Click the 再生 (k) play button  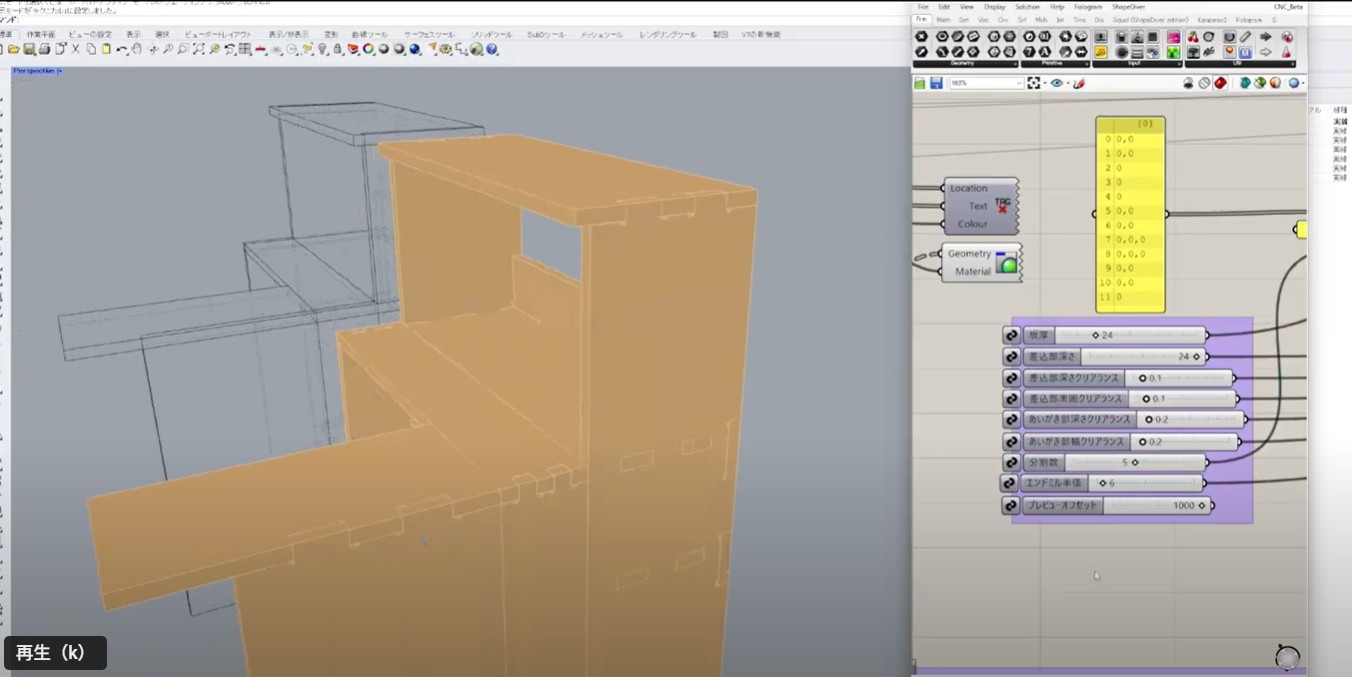[x=56, y=653]
